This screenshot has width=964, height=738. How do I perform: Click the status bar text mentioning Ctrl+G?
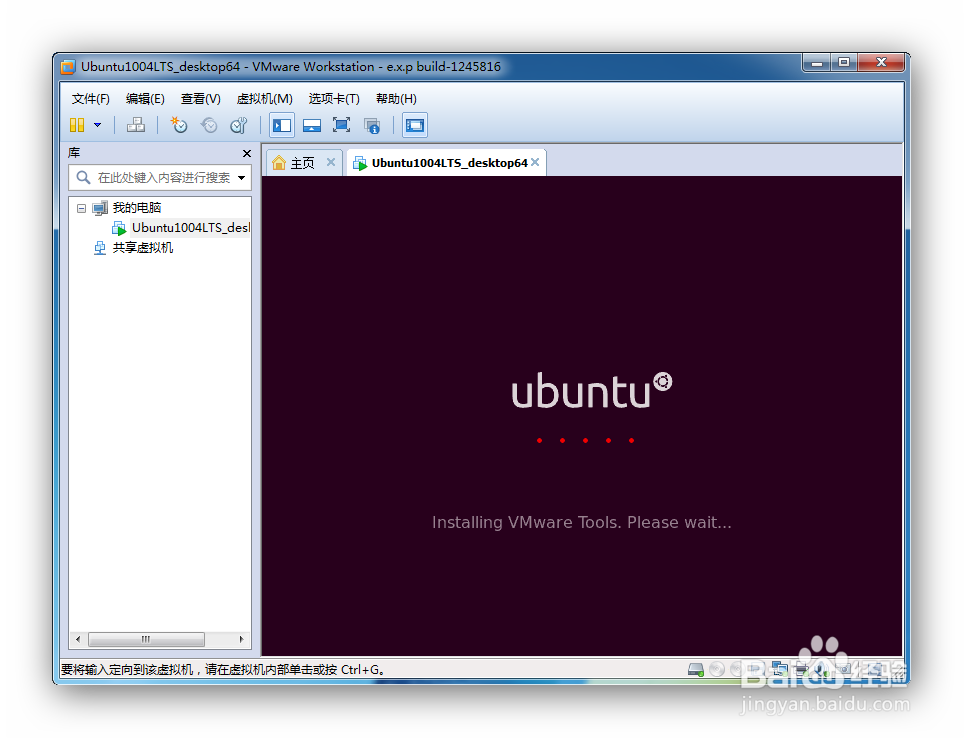[223, 669]
